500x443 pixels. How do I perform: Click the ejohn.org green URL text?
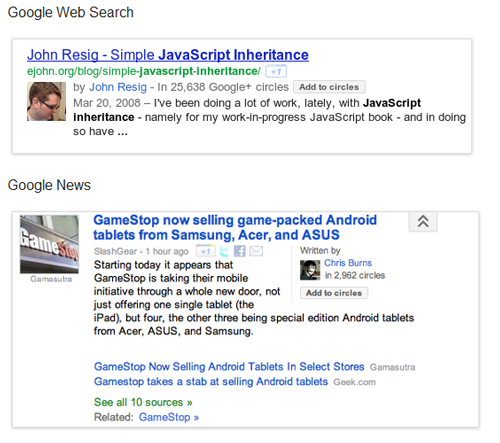click(144, 71)
